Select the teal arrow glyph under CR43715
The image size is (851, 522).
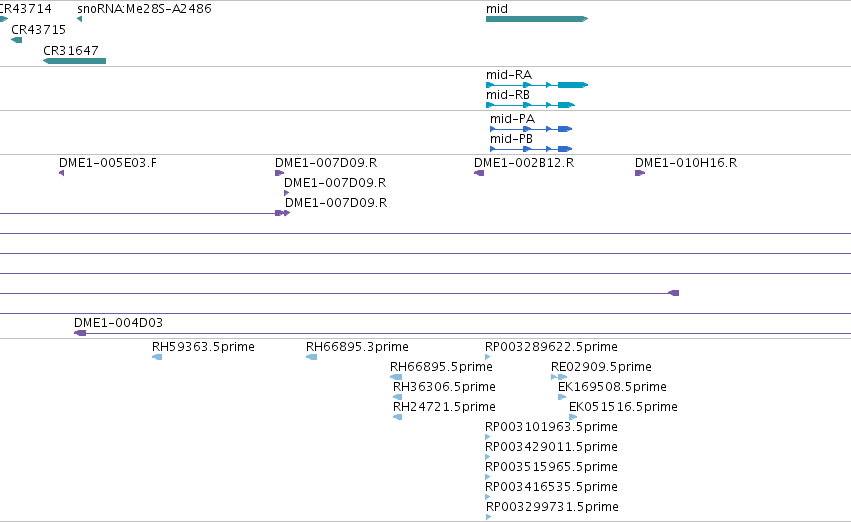(x=16, y=40)
